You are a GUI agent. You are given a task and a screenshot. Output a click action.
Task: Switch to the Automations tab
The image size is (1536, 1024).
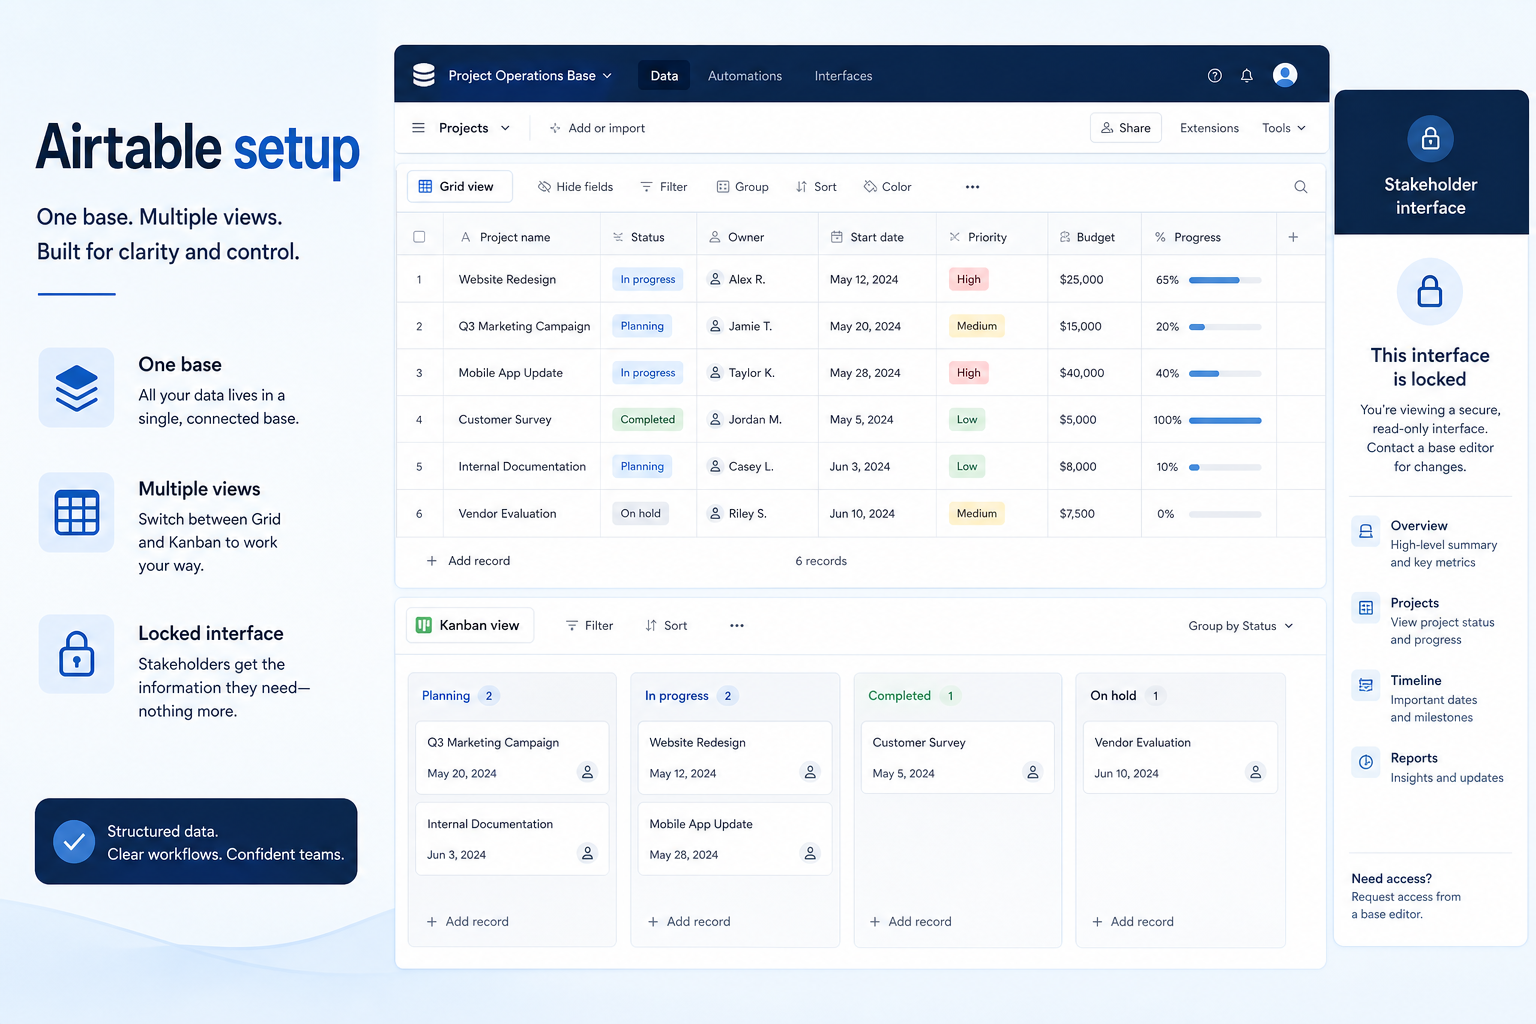745,76
